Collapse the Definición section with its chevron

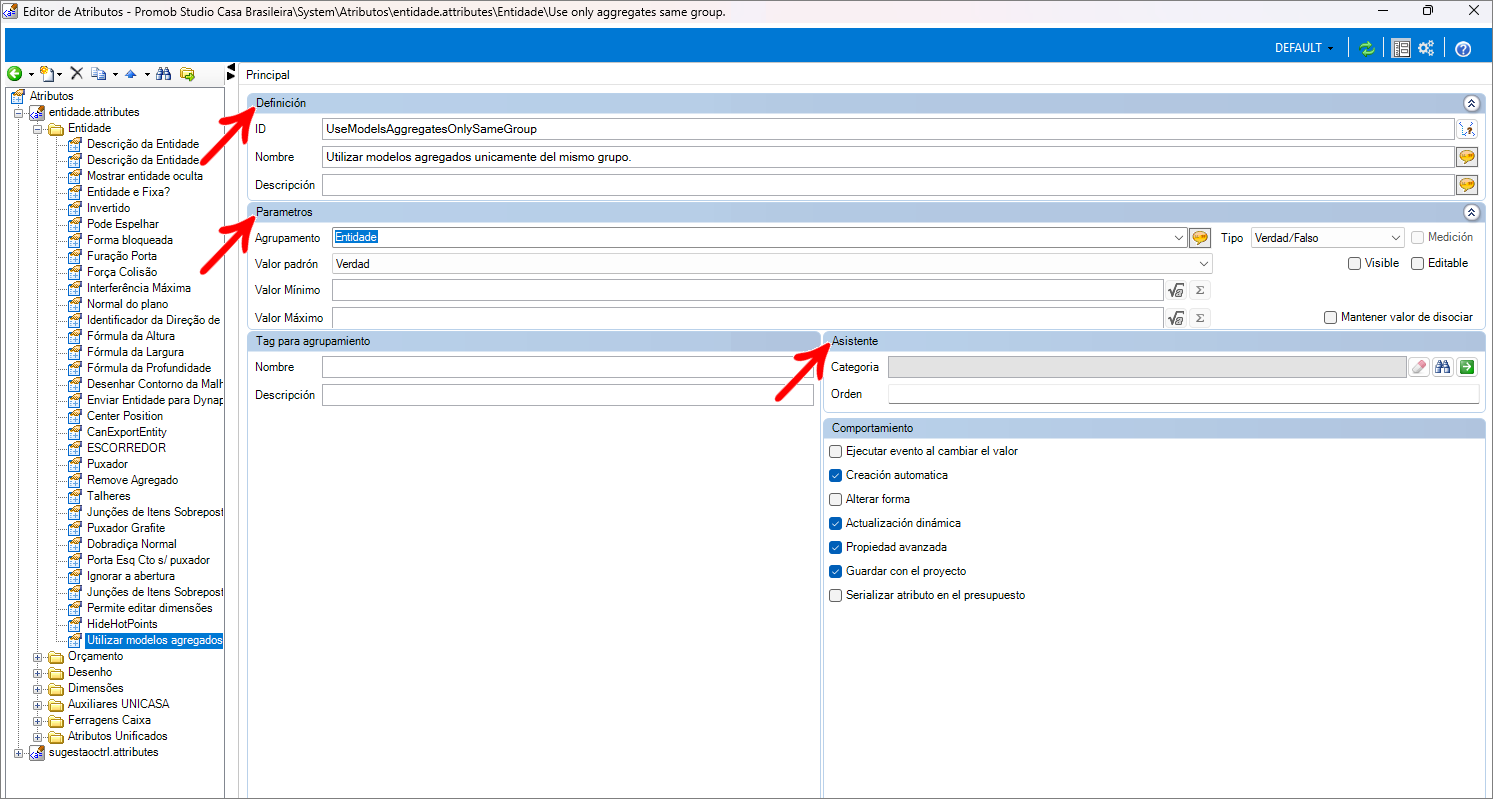pyautogui.click(x=1470, y=103)
